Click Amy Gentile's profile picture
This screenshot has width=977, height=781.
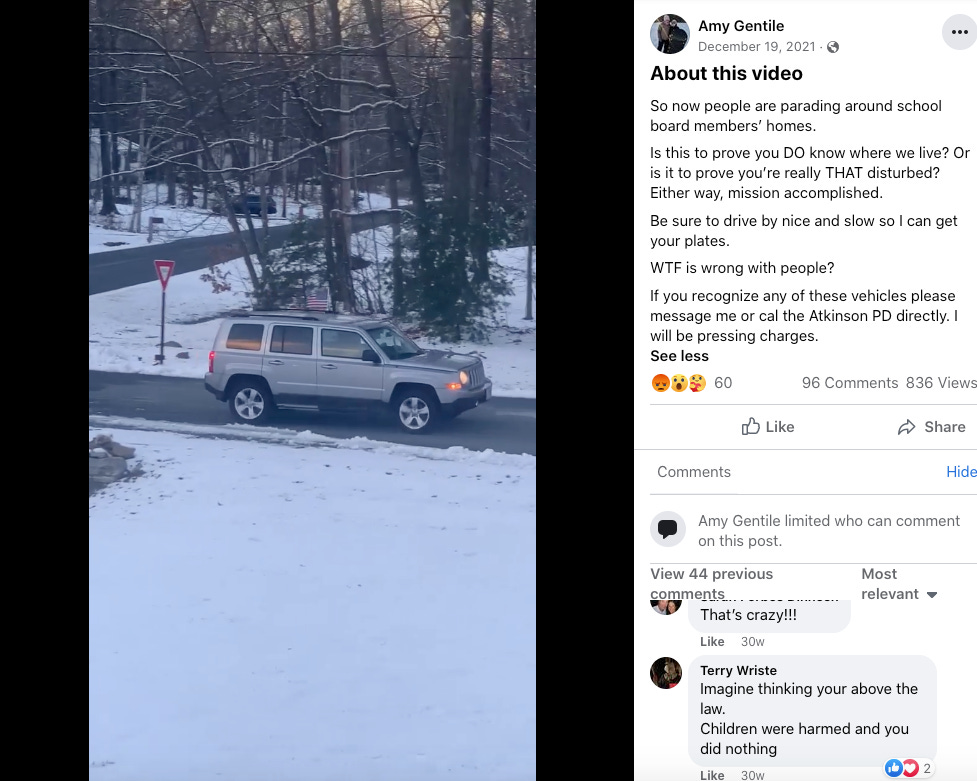point(670,34)
